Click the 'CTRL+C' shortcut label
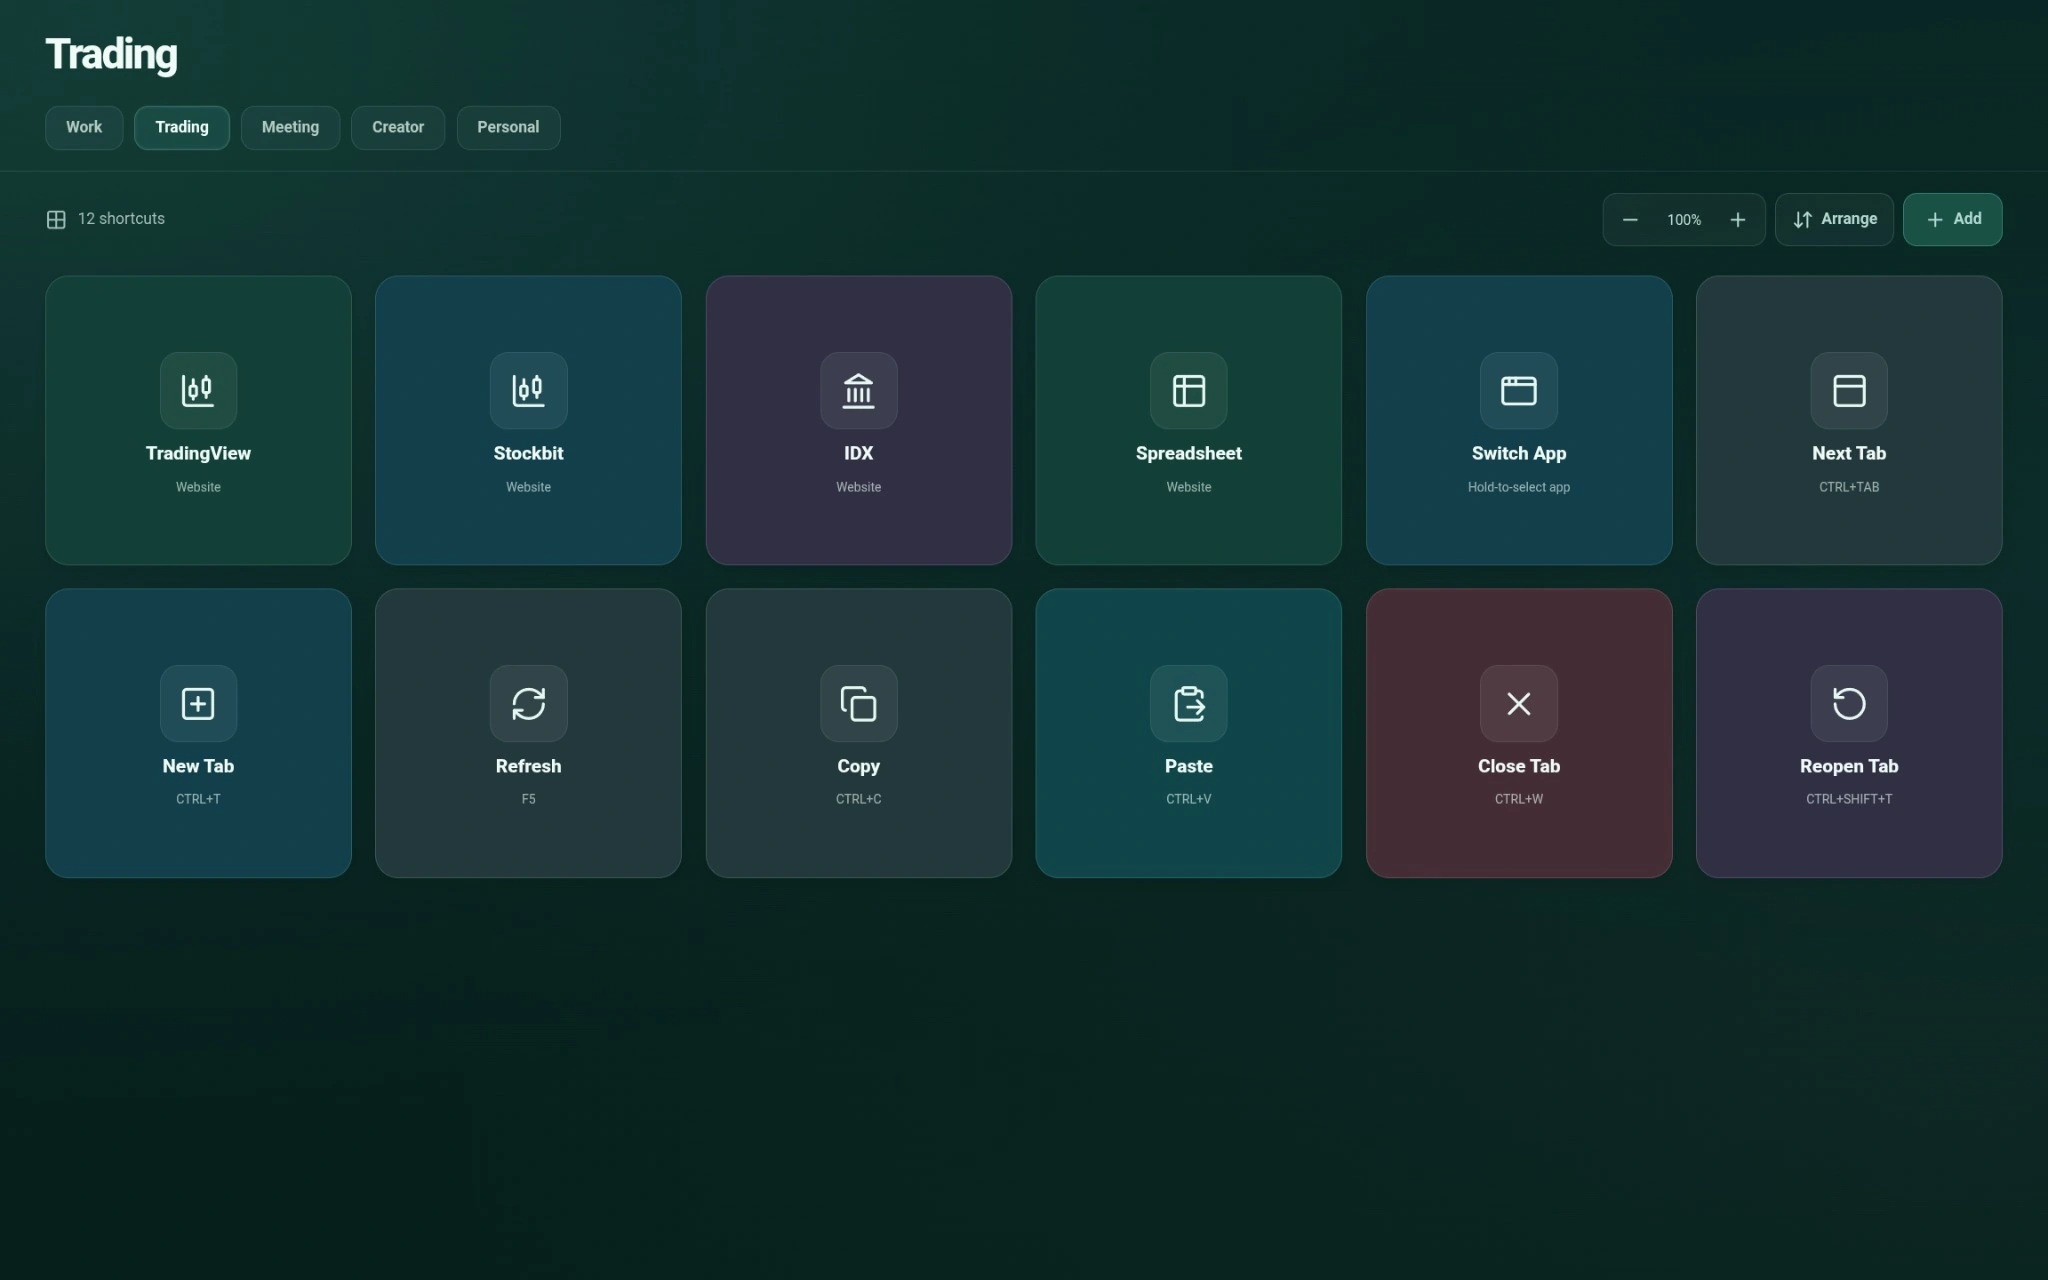The image size is (2048, 1280). pyautogui.click(x=858, y=799)
